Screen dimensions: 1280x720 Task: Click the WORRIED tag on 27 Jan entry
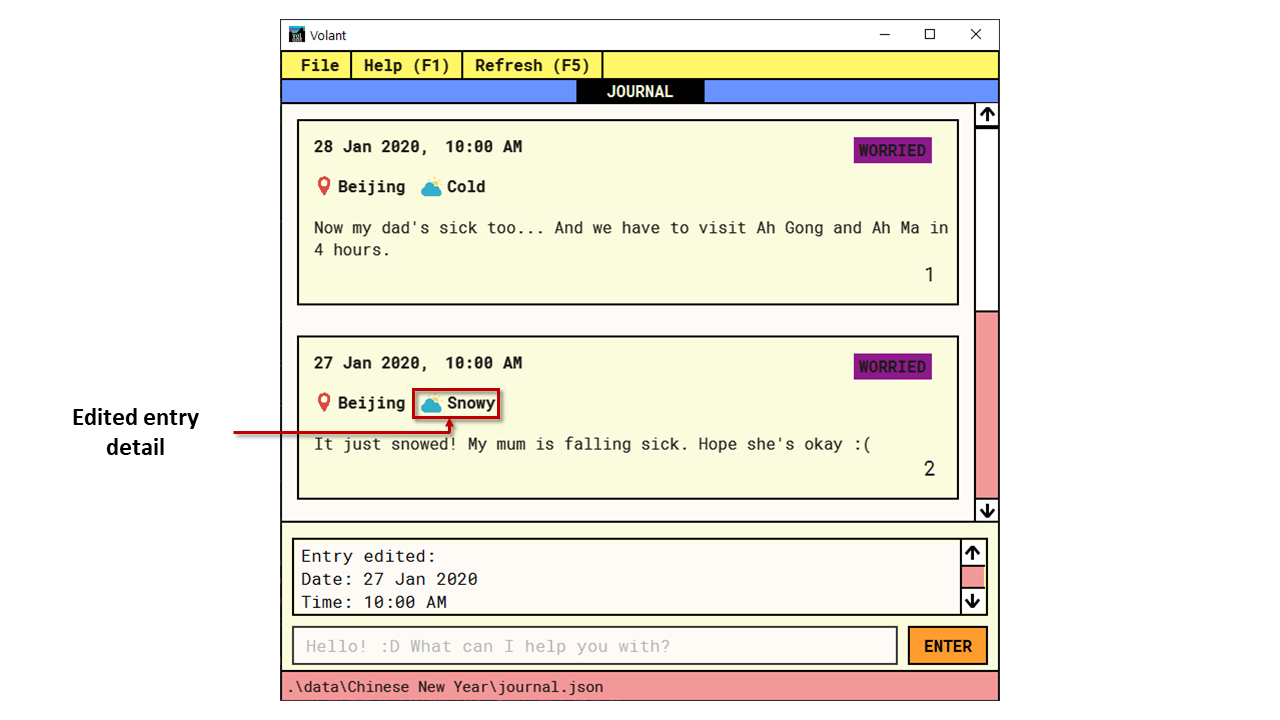tap(892, 366)
